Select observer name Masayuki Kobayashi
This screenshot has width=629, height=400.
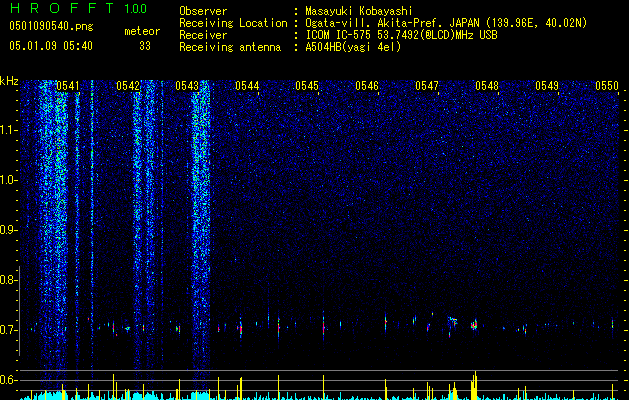(x=359, y=11)
